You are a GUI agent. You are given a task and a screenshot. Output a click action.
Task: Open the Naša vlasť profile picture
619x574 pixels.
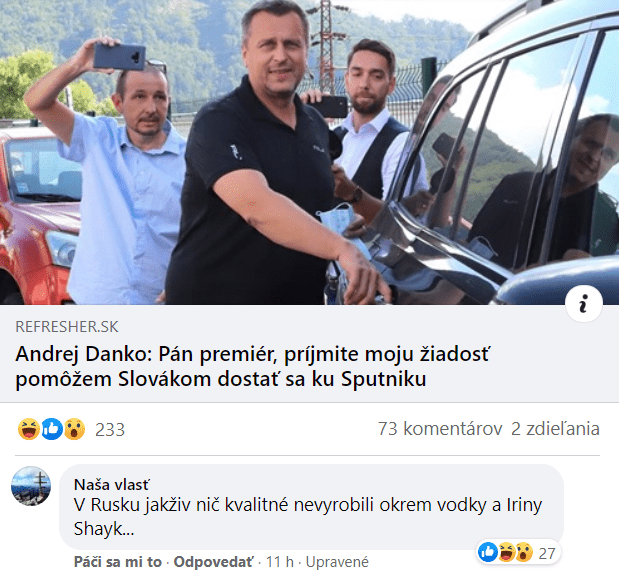pos(31,486)
